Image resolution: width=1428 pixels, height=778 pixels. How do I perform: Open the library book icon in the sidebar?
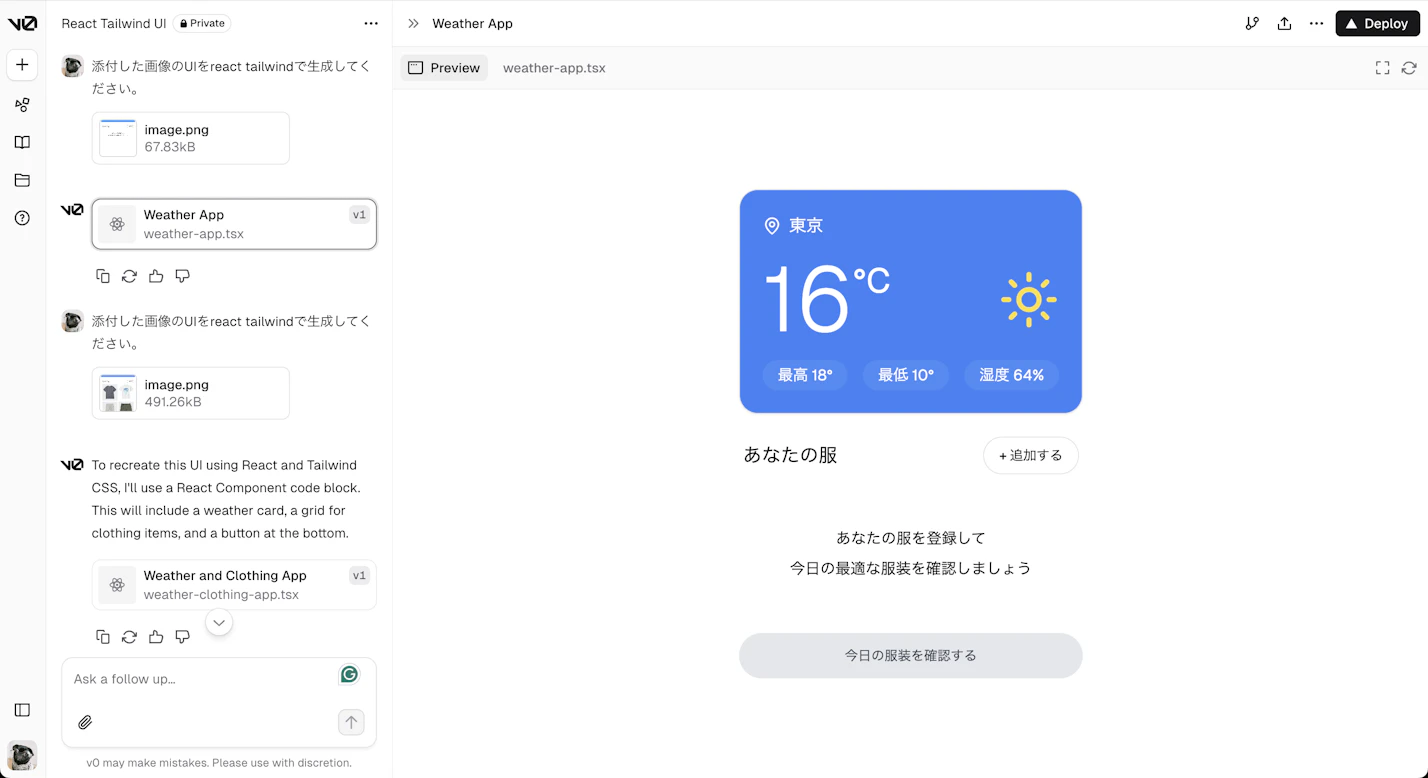click(22, 142)
